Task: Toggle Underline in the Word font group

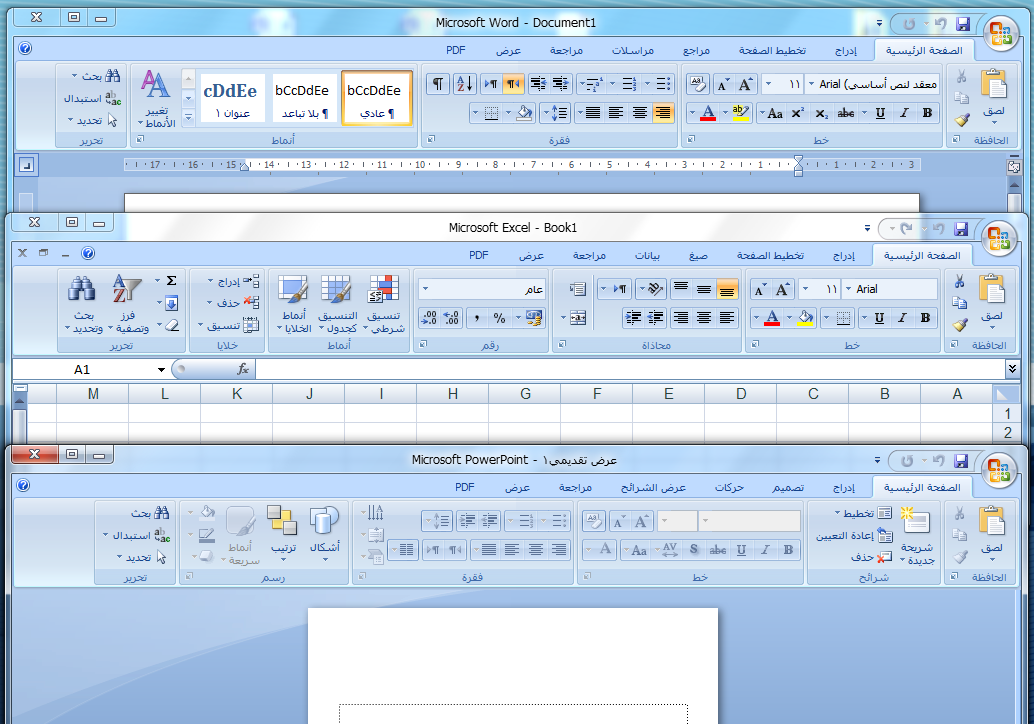Action: tap(880, 113)
